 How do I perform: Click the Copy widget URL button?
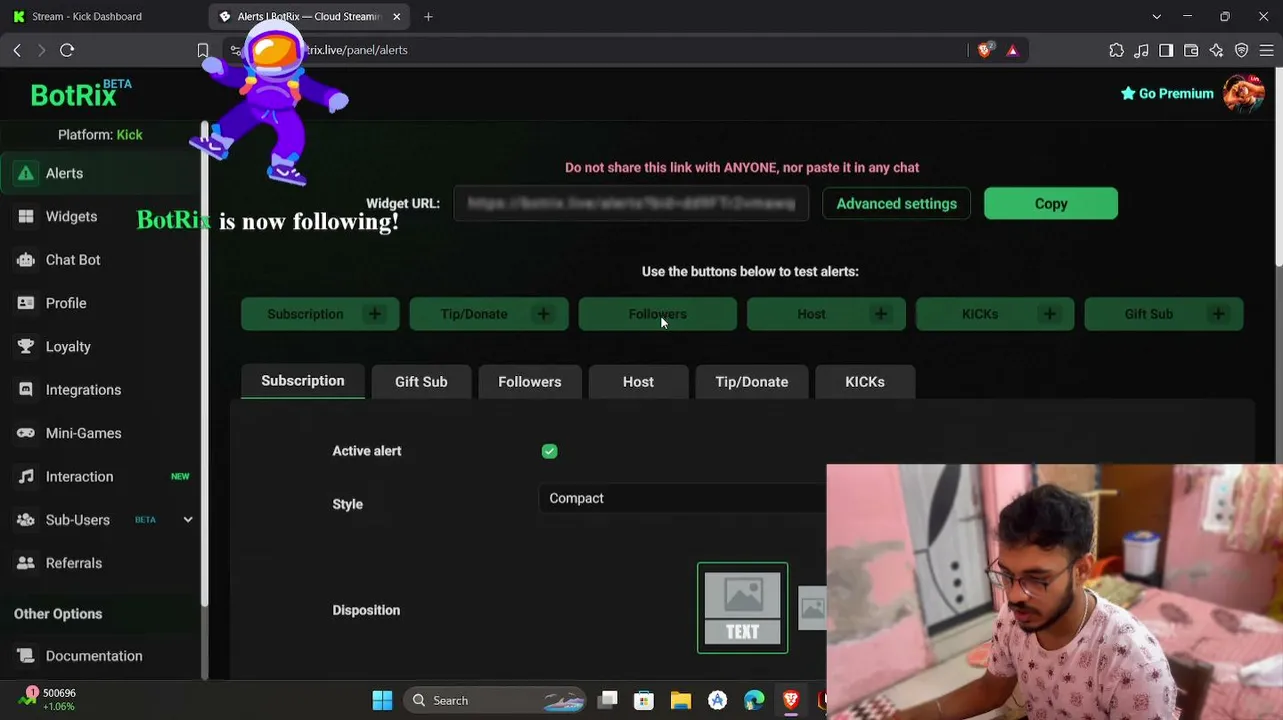click(x=1051, y=203)
